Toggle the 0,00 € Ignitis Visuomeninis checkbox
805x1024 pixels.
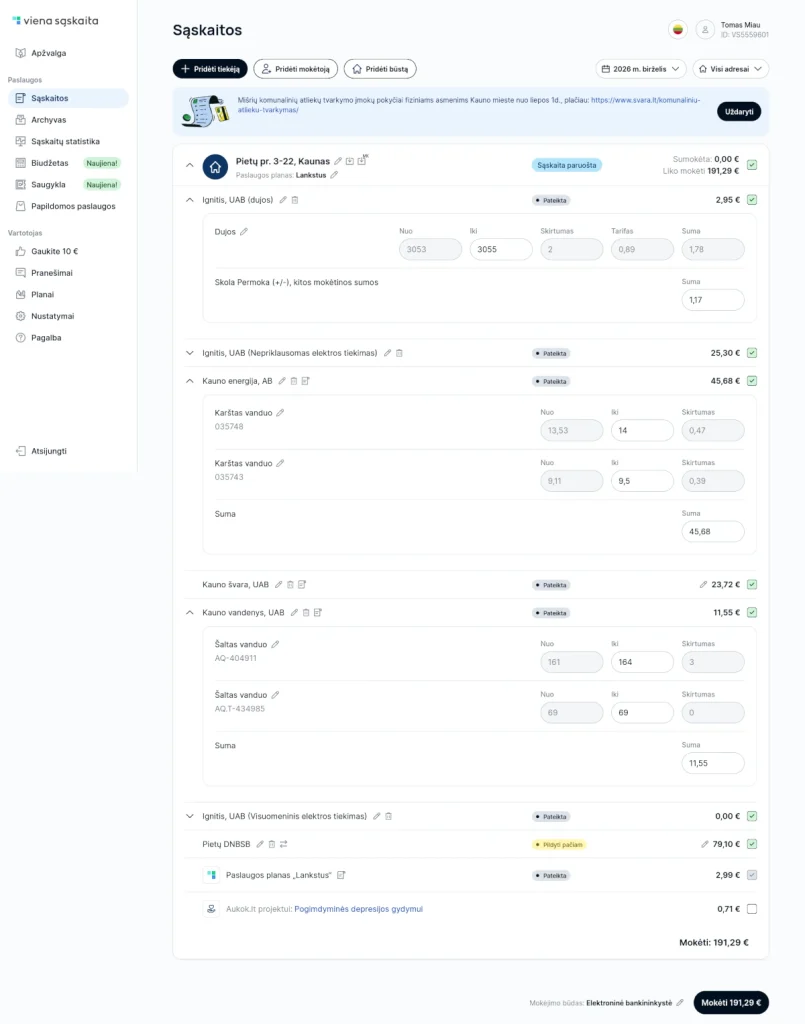pos(752,816)
